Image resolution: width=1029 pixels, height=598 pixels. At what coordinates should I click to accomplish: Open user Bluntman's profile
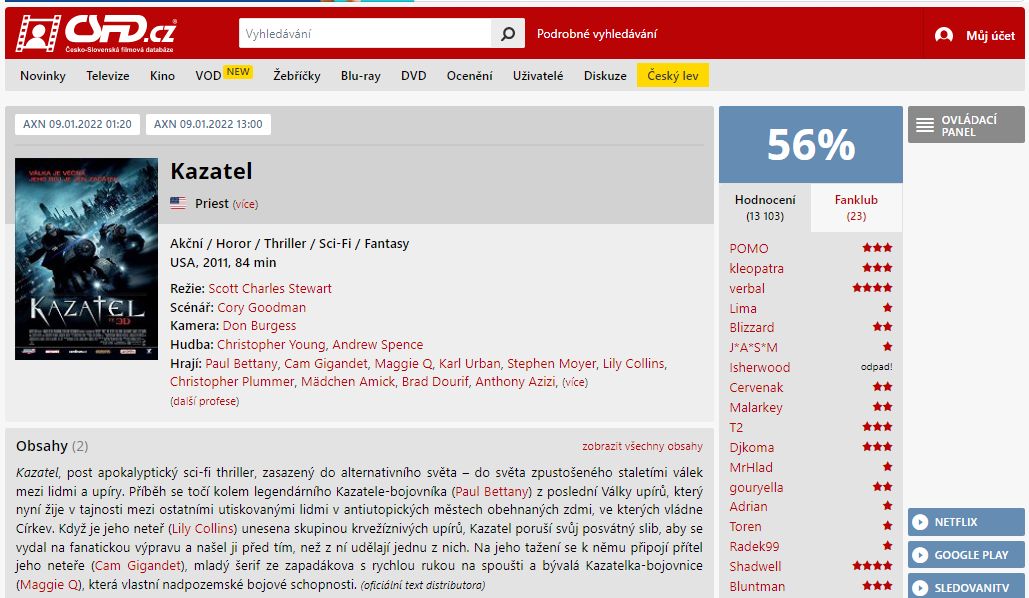(x=757, y=587)
